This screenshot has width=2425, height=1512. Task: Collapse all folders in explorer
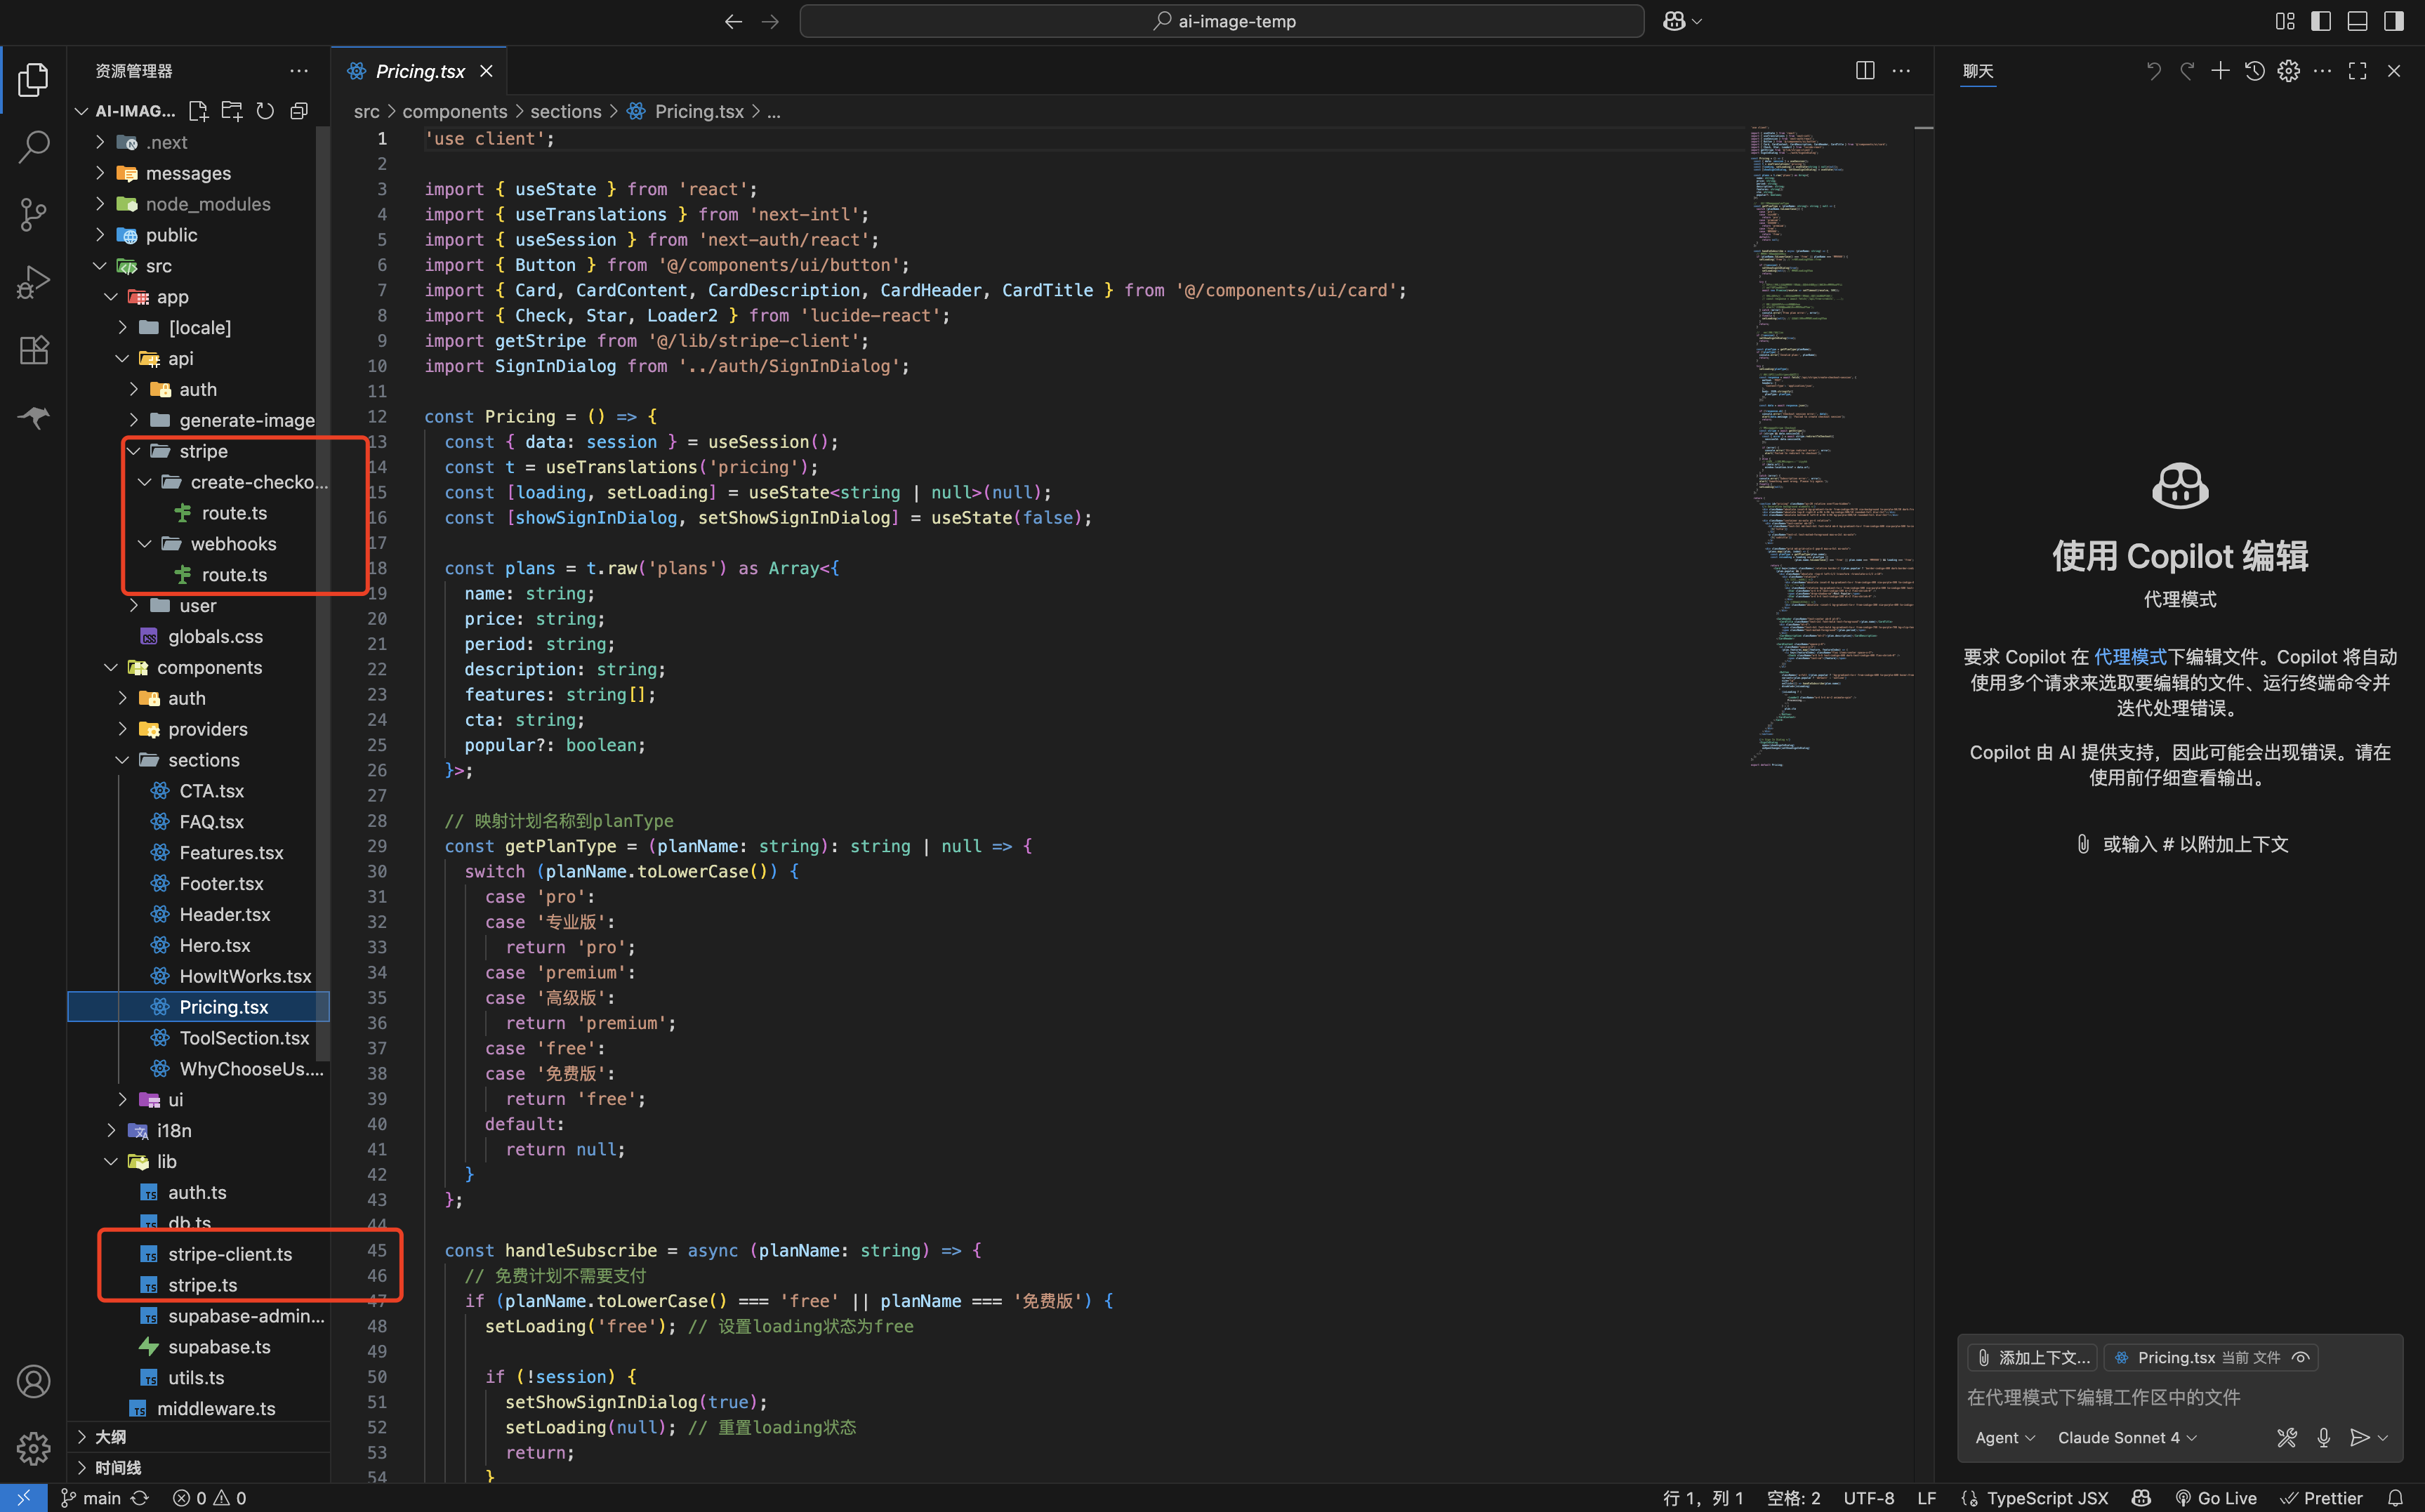tap(298, 111)
